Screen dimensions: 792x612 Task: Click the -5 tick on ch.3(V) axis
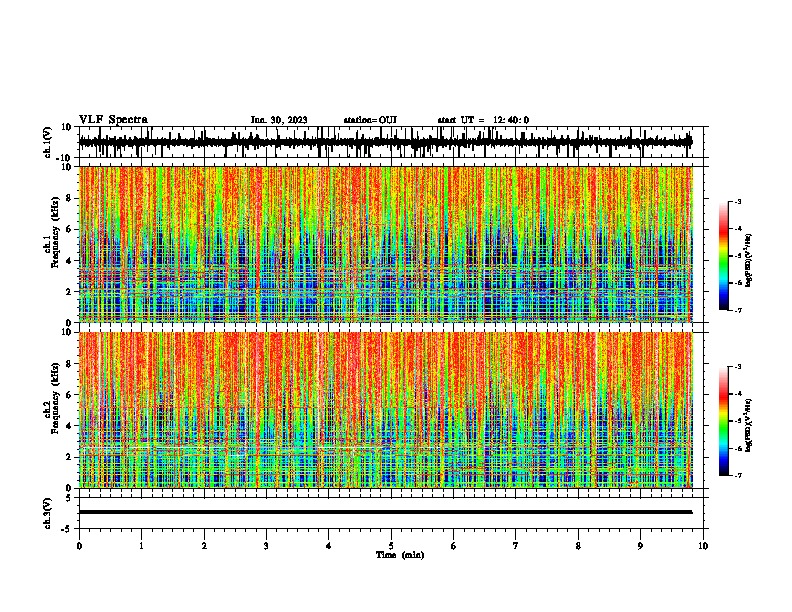pyautogui.click(x=67, y=529)
